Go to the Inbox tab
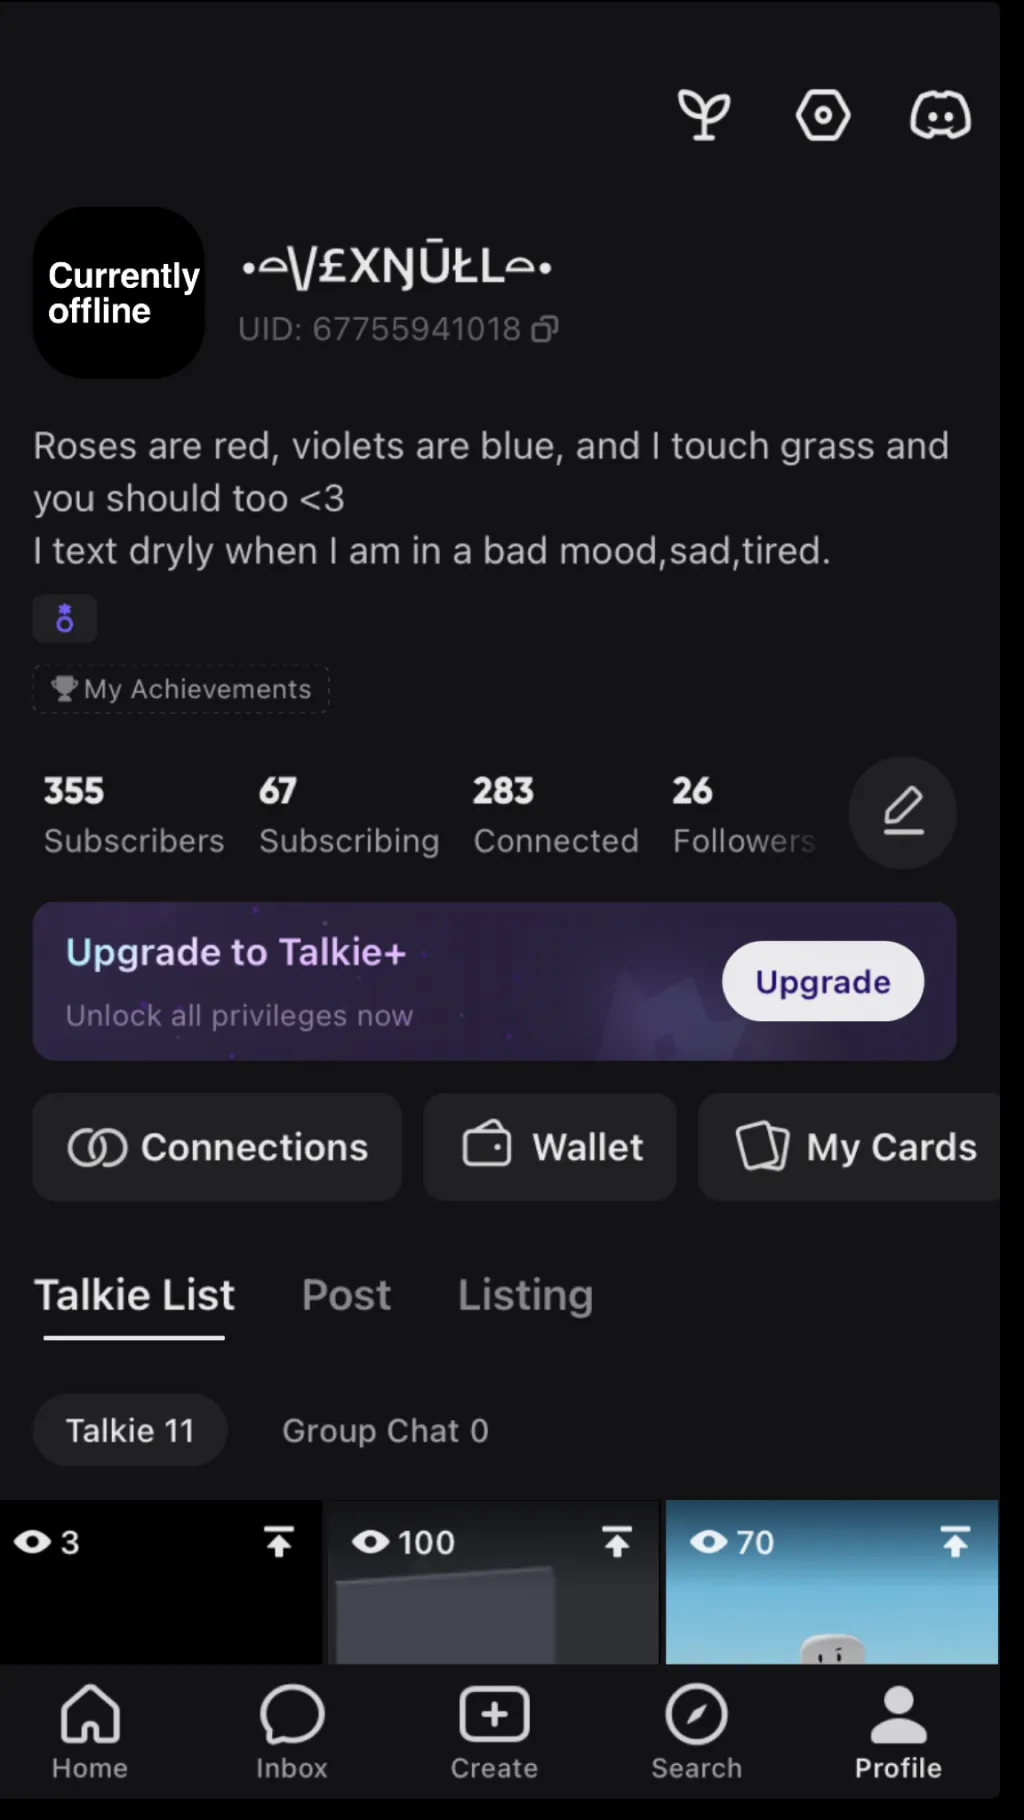The width and height of the screenshot is (1024, 1820). coord(291,1731)
